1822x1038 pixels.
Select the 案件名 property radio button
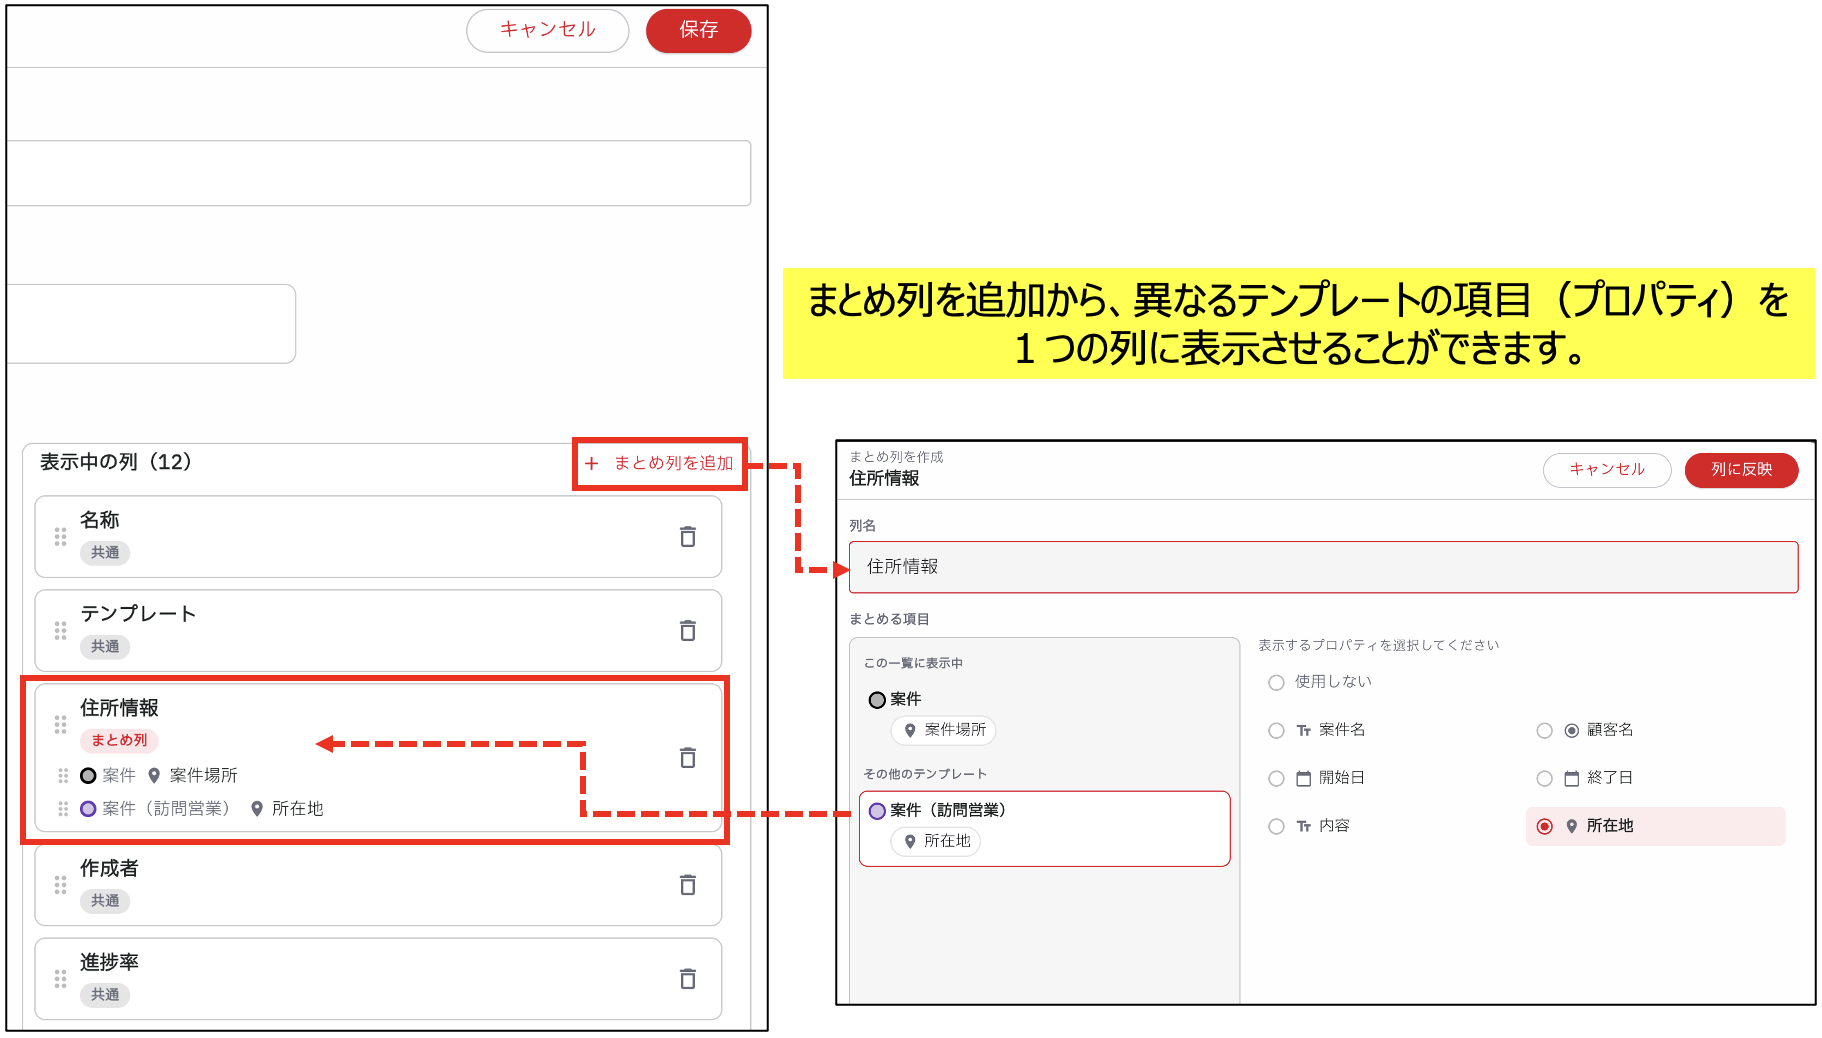pyautogui.click(x=1276, y=731)
